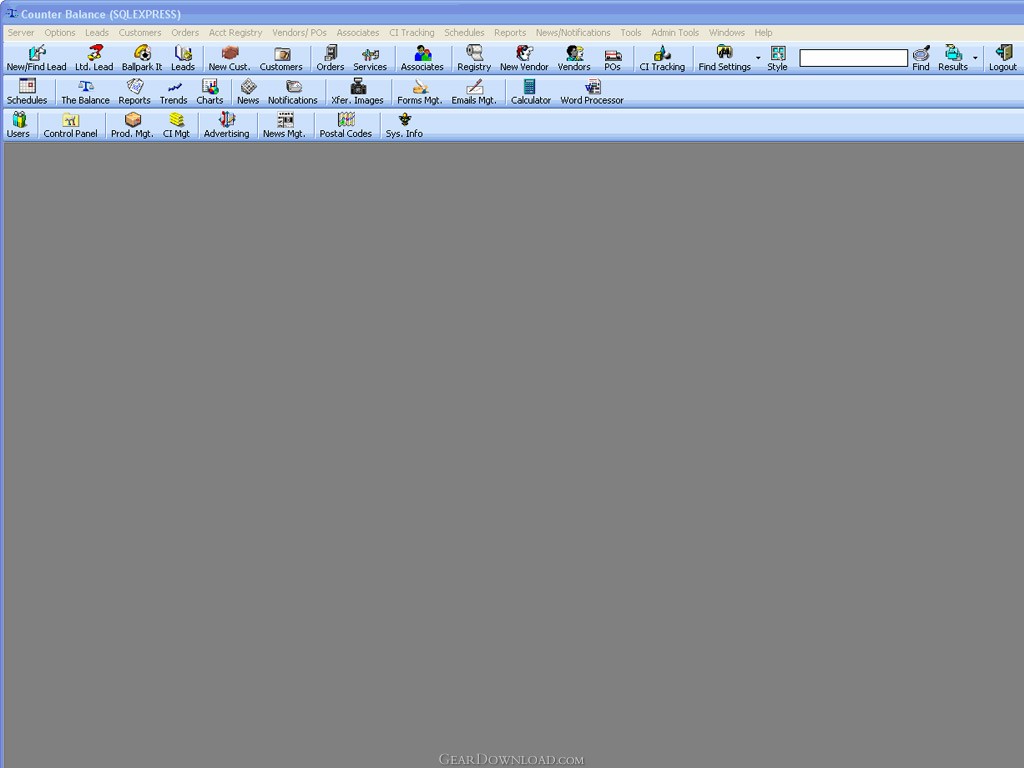The width and height of the screenshot is (1024, 768).
Task: Launch the Calculator tool
Action: pyautogui.click(x=531, y=91)
